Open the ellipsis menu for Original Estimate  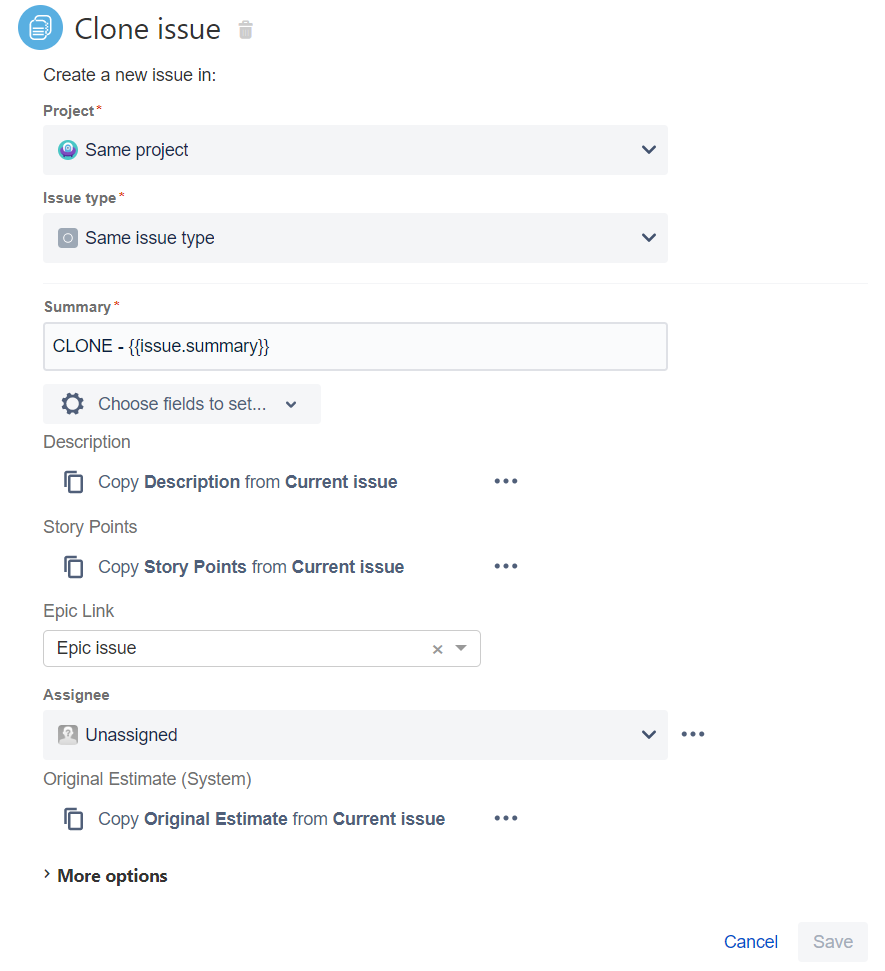point(506,819)
